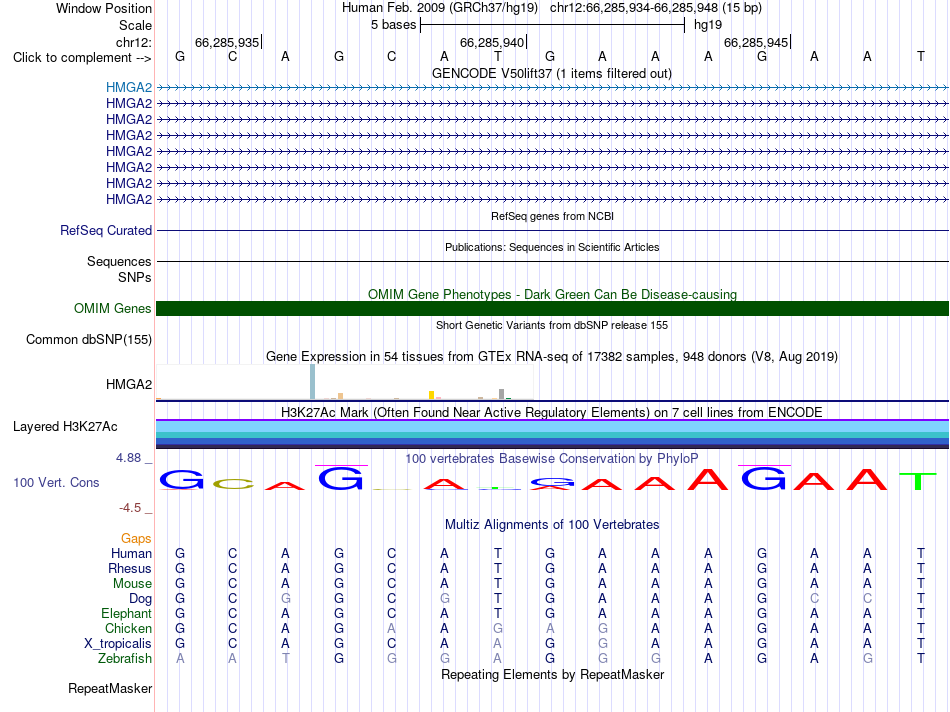Open 'Repeating Elements by RepeatMasker' track title
Screen dimensions: 950x712
pyautogui.click(x=552, y=674)
